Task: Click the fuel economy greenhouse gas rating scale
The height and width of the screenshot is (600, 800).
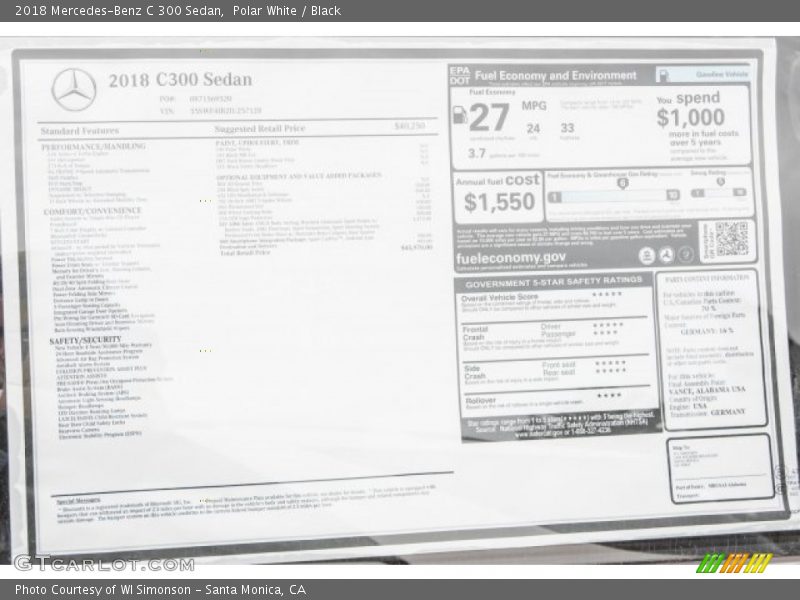Action: (614, 195)
